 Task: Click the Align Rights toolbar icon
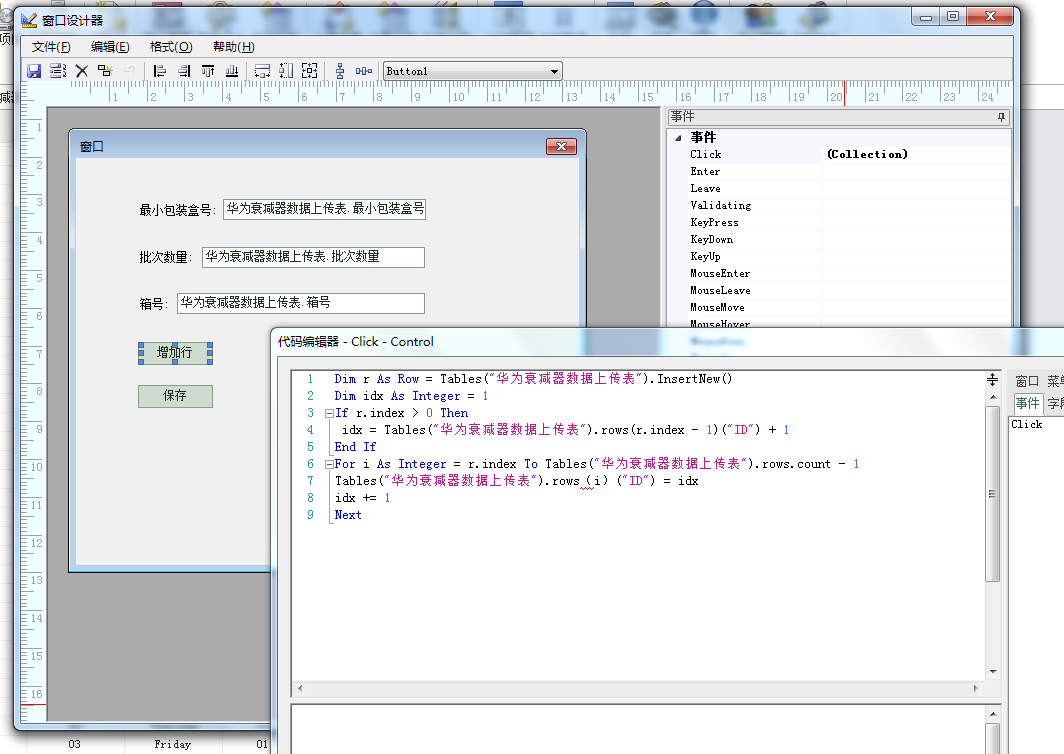[184, 71]
